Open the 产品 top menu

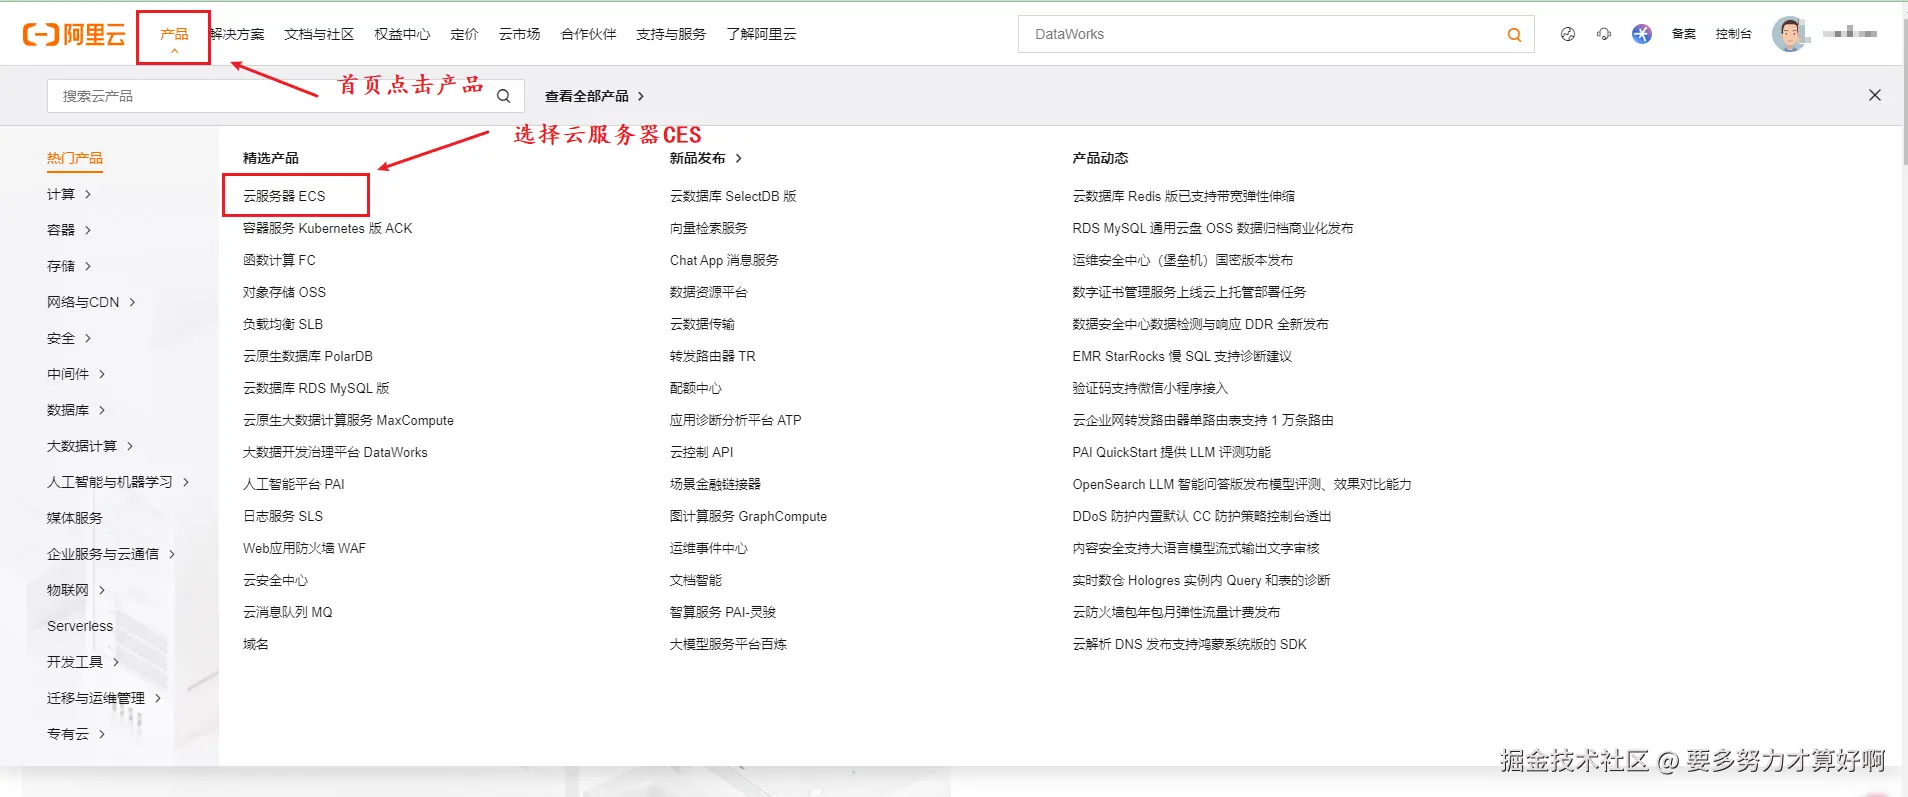[174, 35]
